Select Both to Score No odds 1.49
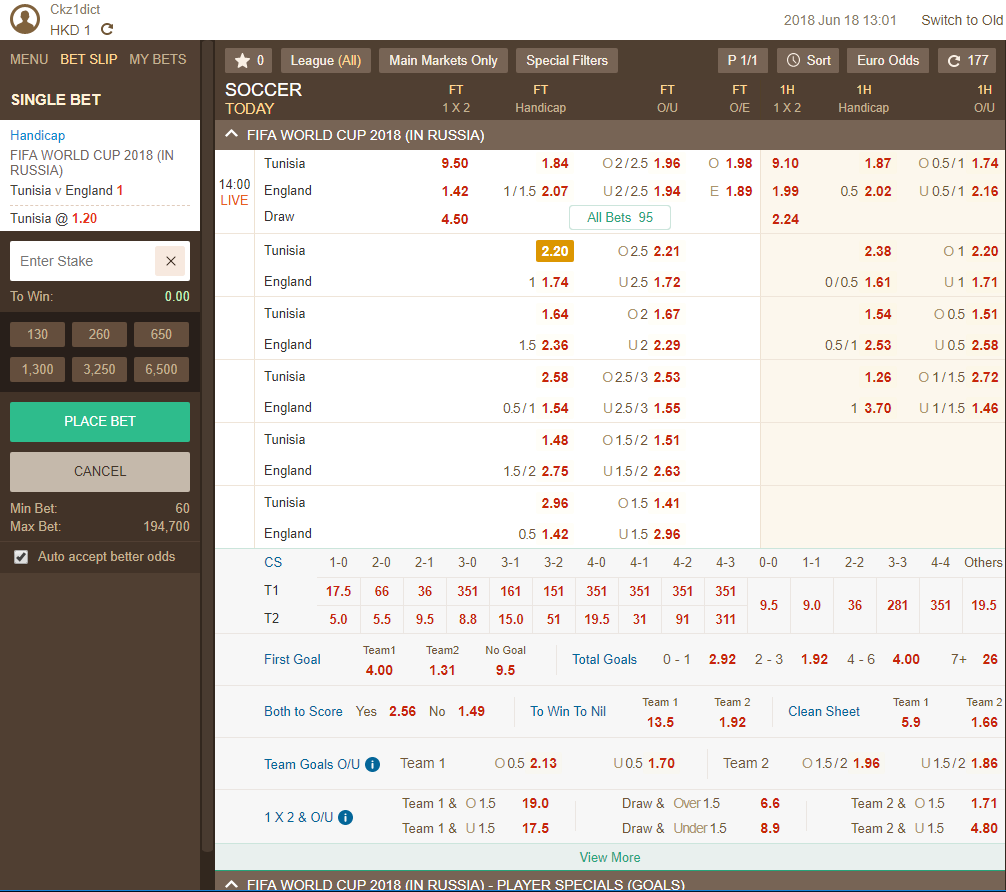Viewport: 1006px width, 892px height. [471, 712]
